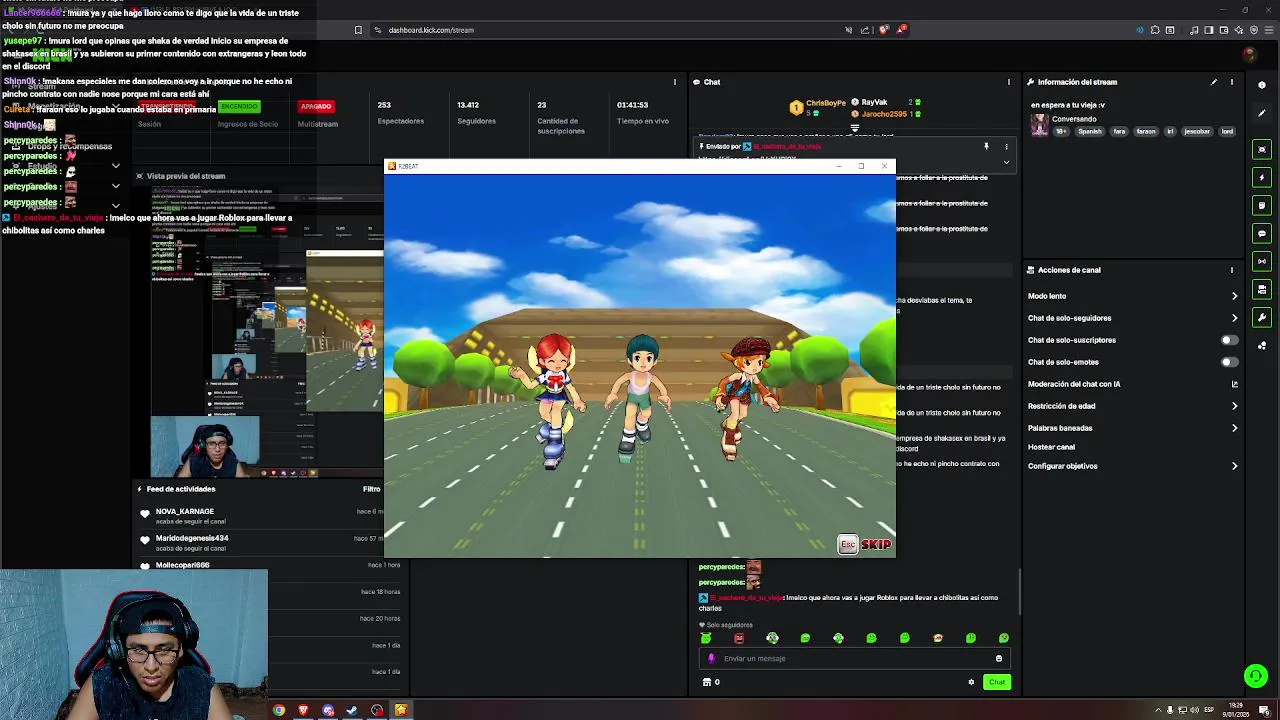Image resolution: width=1280 pixels, height=720 pixels.
Task: Toggle the stream preview frame sidebar icon
Action: coord(1262,149)
